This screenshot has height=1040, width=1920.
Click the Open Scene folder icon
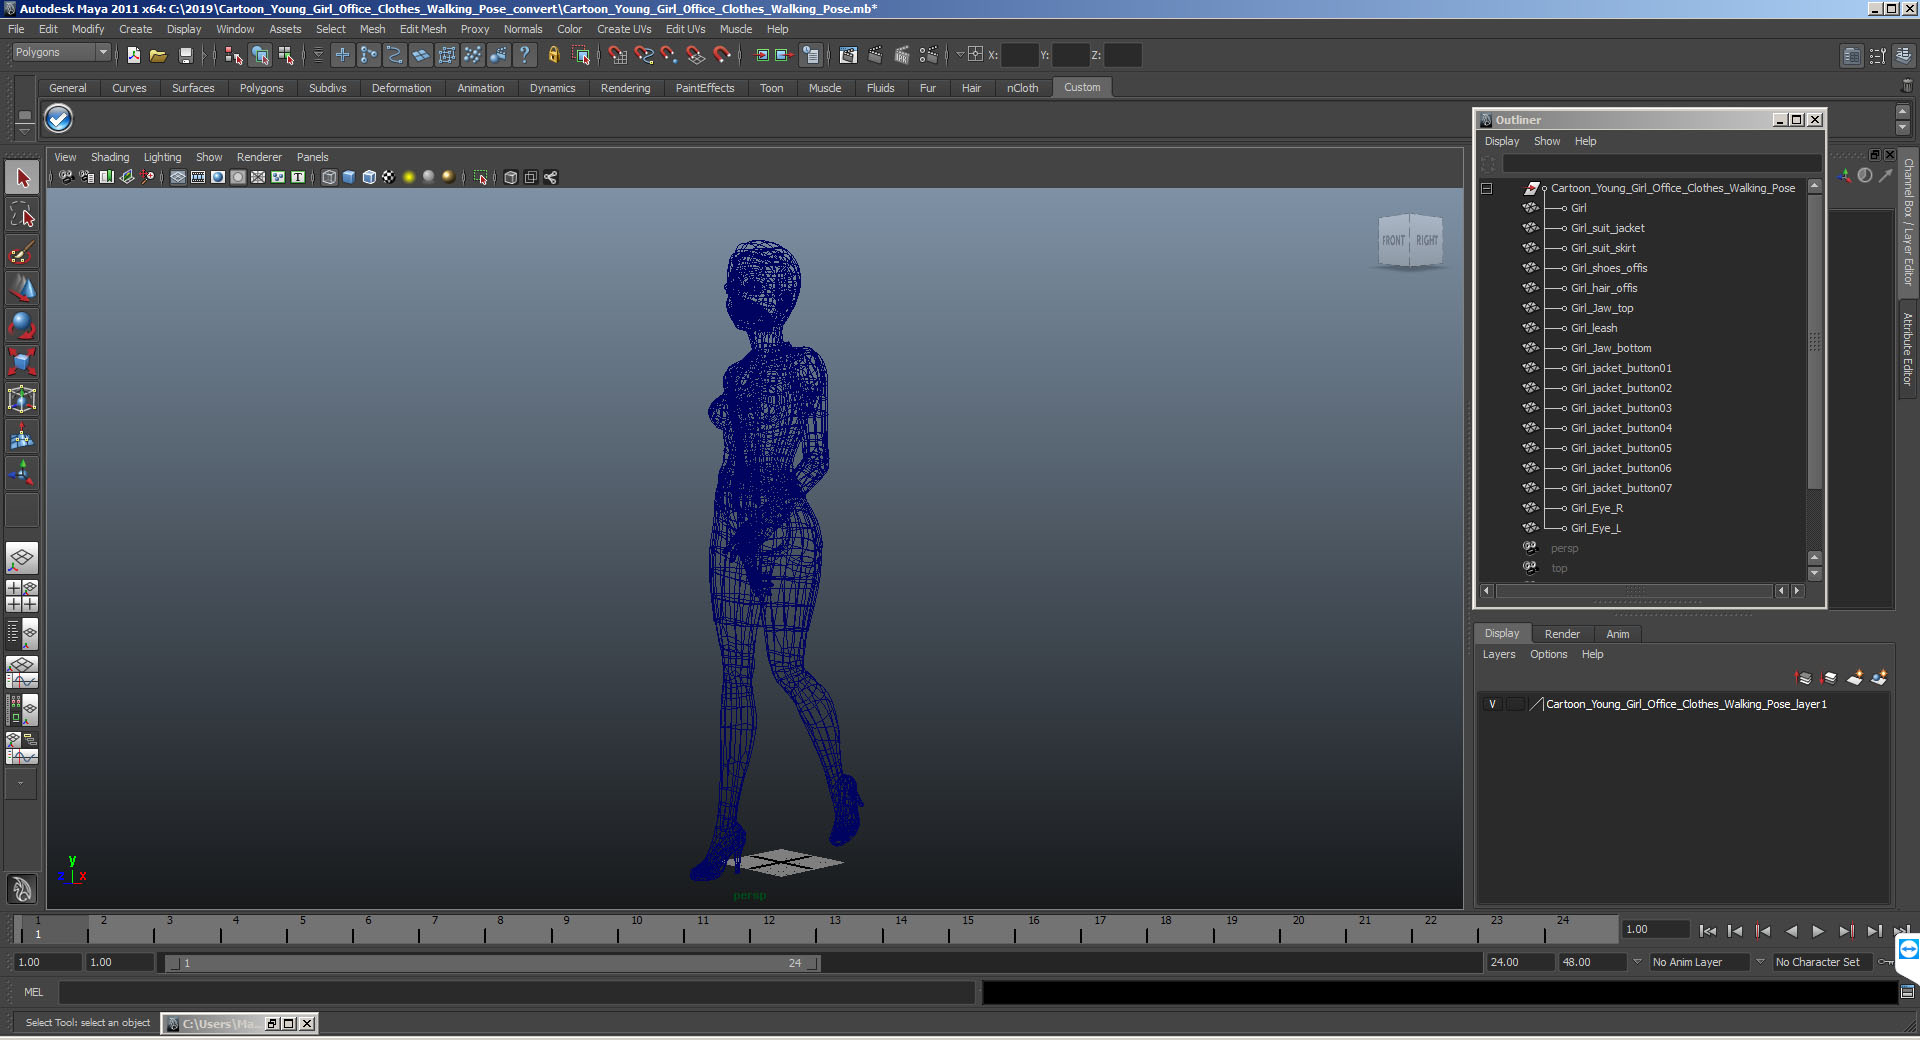pyautogui.click(x=158, y=55)
